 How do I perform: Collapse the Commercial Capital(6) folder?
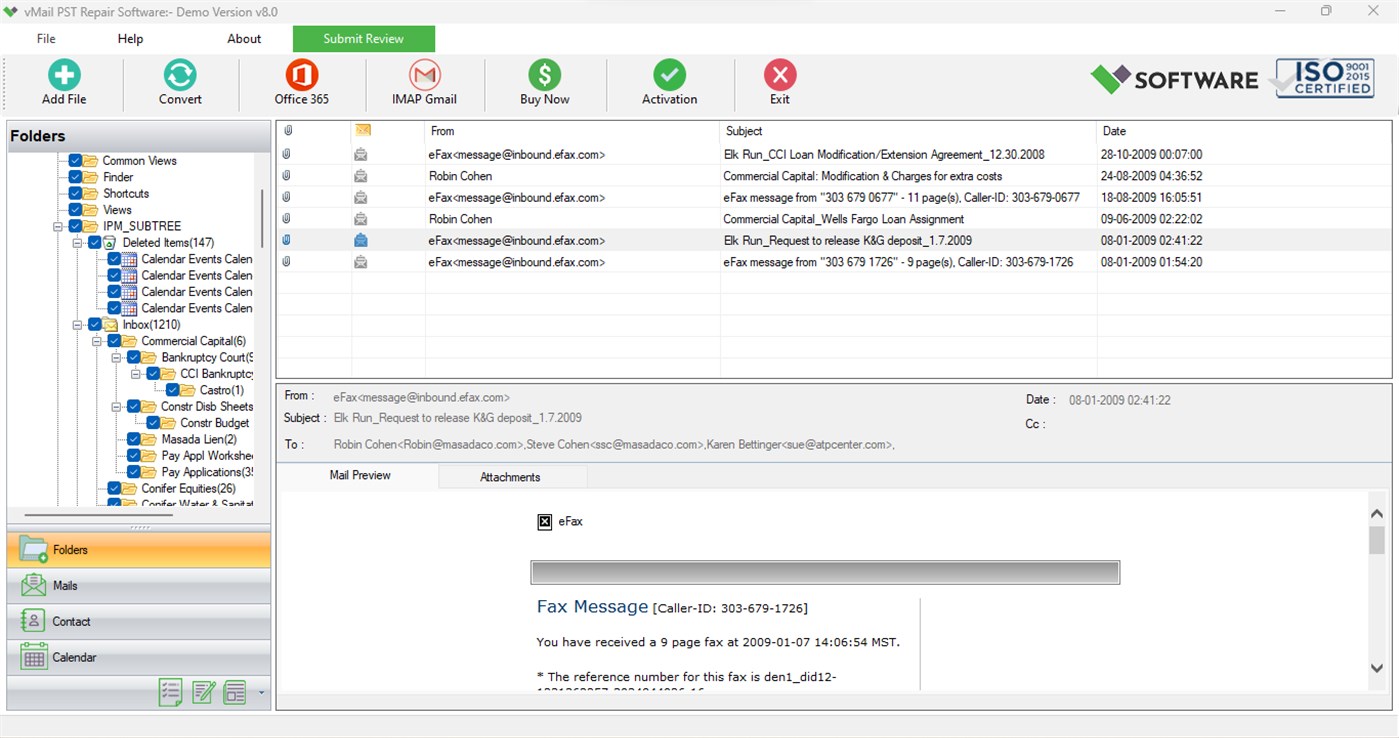(x=98, y=340)
